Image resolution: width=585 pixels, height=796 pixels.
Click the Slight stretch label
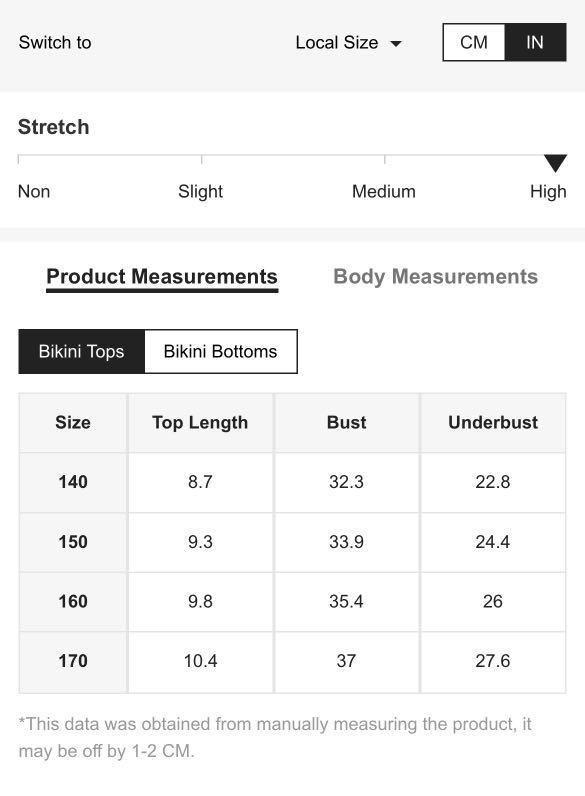[x=201, y=191]
